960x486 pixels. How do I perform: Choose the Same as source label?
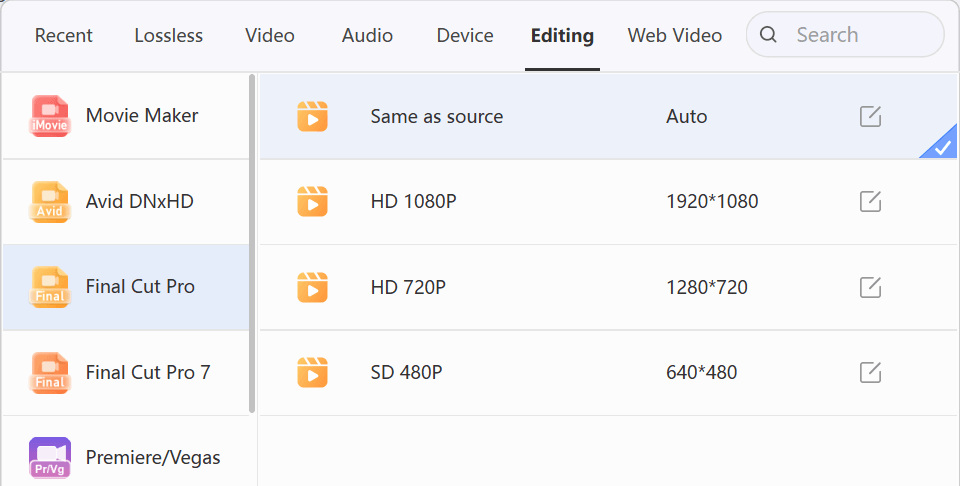click(437, 116)
